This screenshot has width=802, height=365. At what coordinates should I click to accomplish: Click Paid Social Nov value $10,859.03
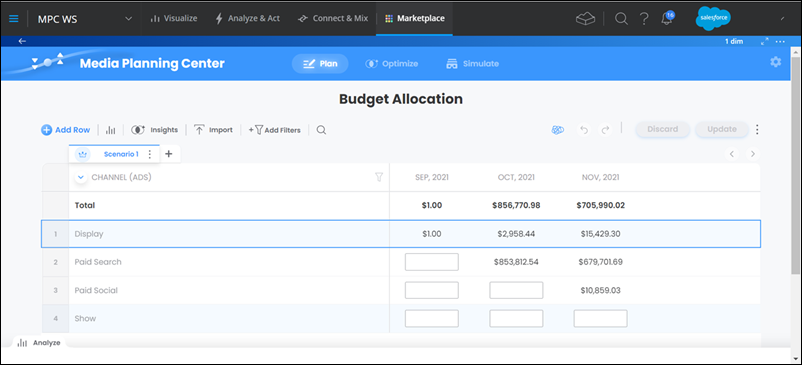click(600, 290)
